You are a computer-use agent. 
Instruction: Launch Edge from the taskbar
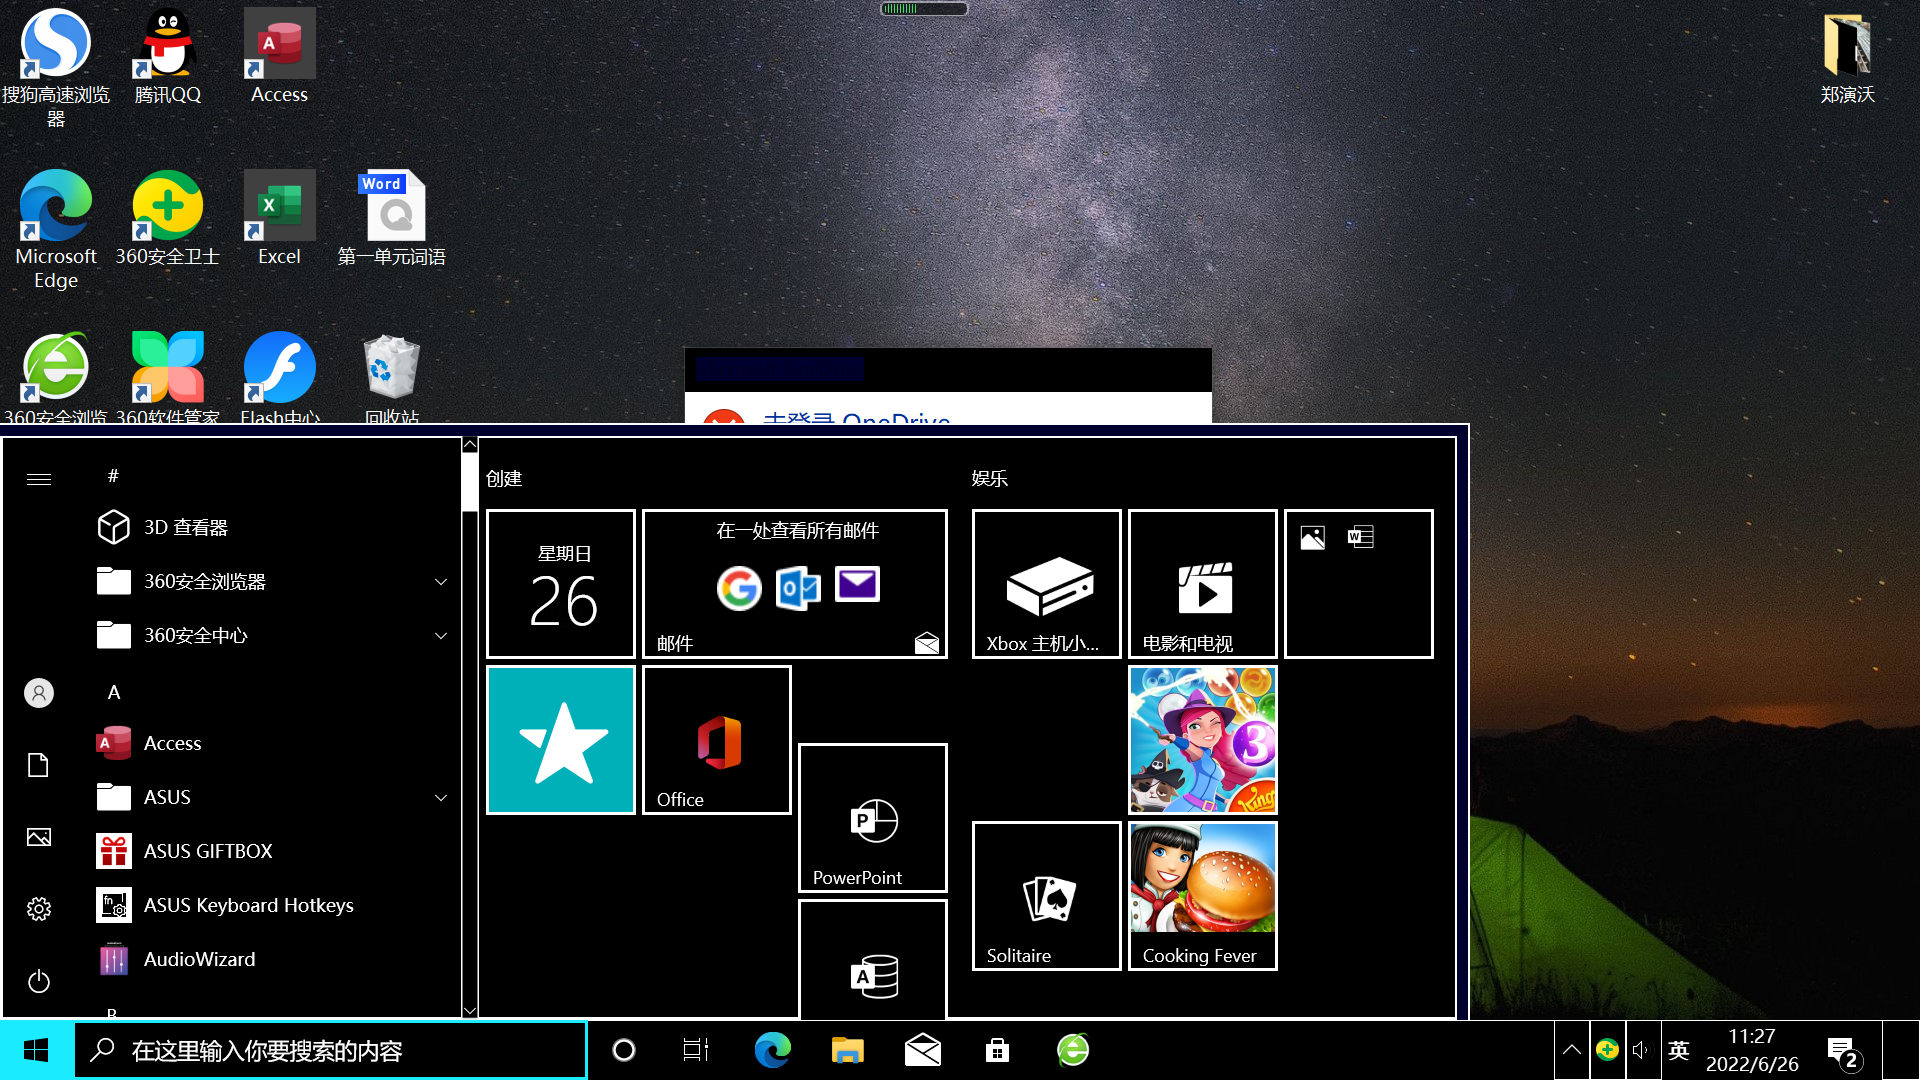click(x=772, y=1050)
